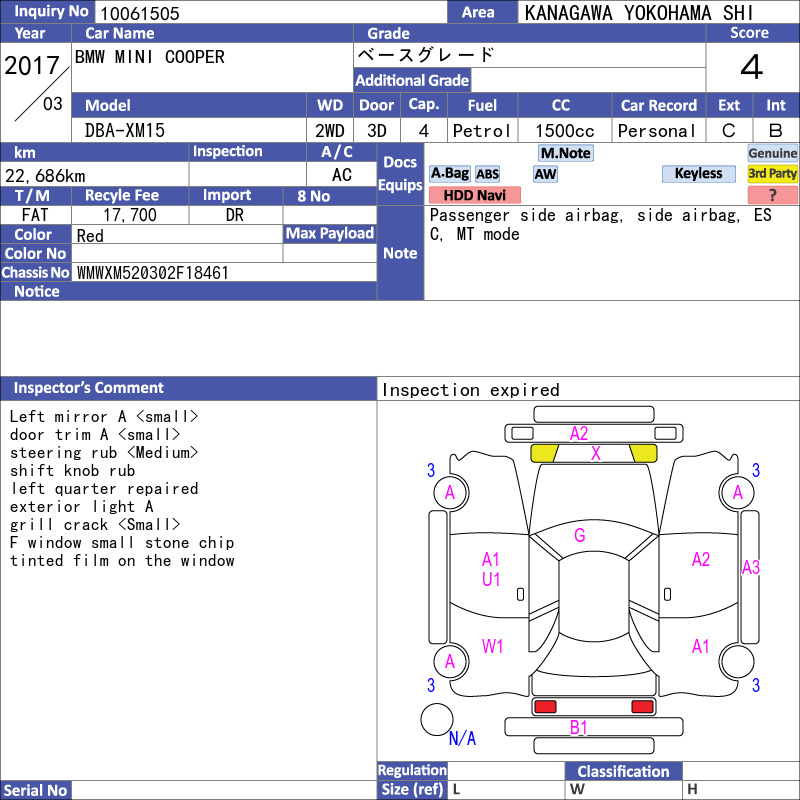Click the 3rd Party badge

click(x=772, y=173)
